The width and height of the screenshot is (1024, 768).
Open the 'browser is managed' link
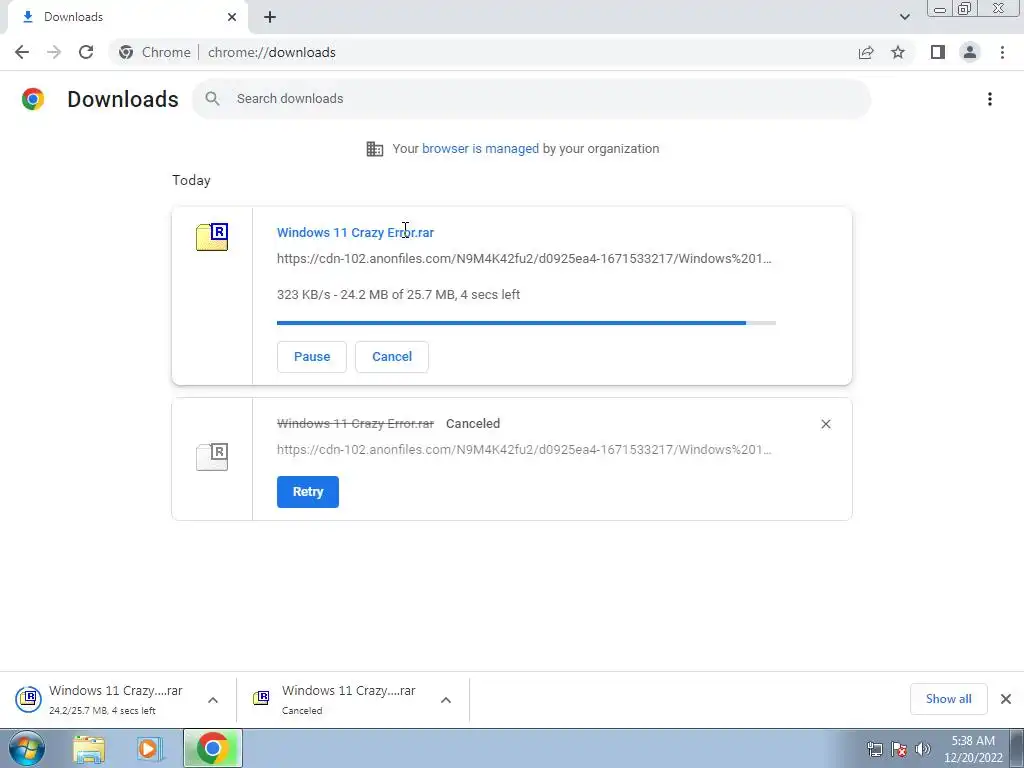[480, 149]
